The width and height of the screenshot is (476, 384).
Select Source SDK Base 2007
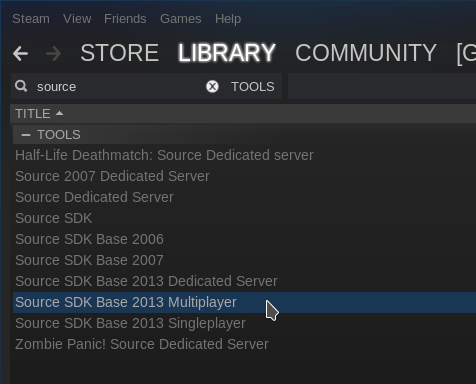(x=244, y=260)
